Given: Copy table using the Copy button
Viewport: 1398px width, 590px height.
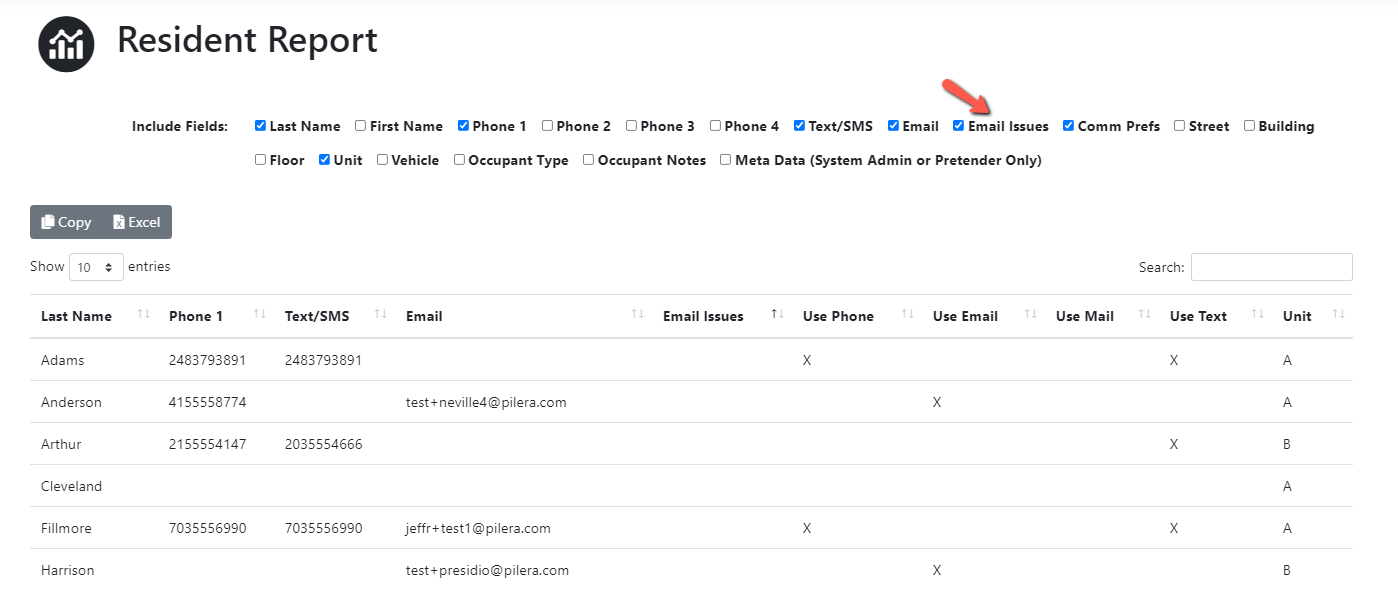Looking at the screenshot, I should (66, 222).
